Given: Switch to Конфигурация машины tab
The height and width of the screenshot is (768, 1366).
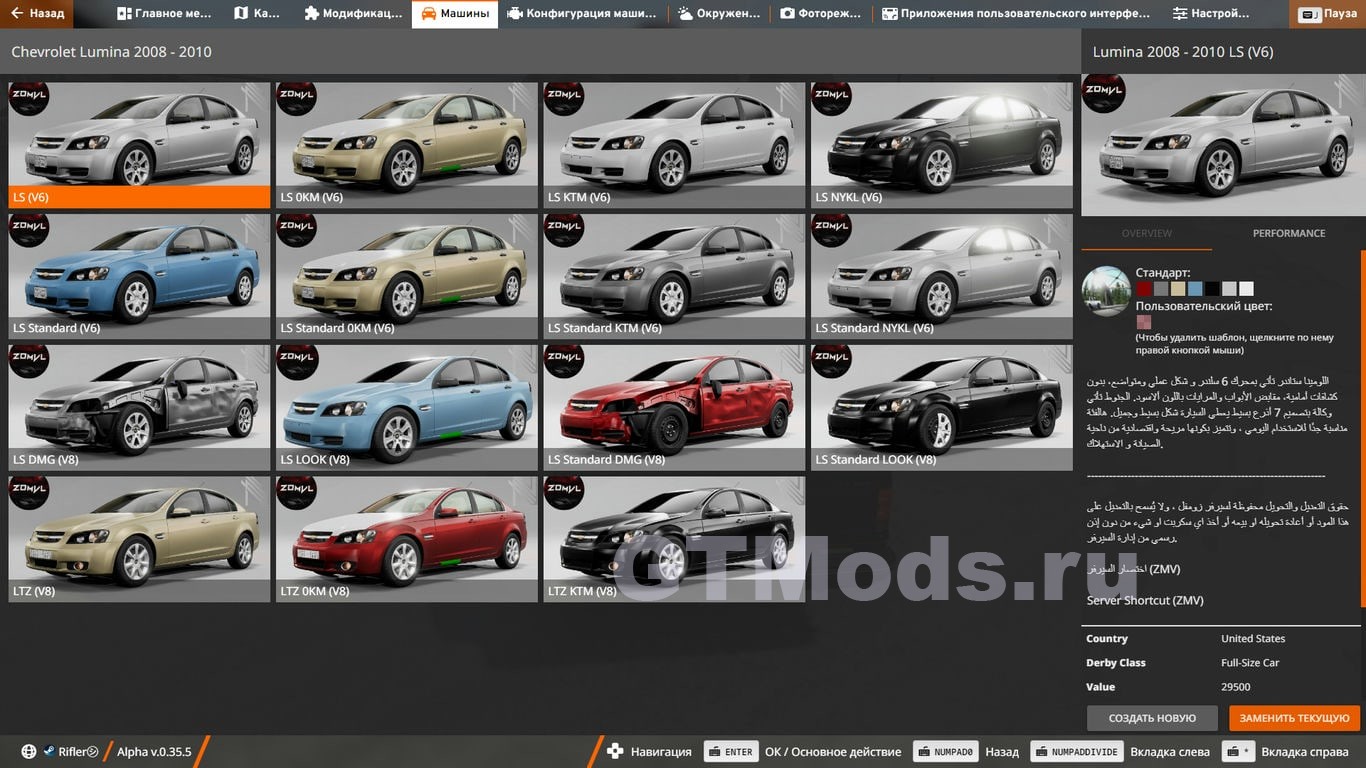Looking at the screenshot, I should pyautogui.click(x=582, y=14).
